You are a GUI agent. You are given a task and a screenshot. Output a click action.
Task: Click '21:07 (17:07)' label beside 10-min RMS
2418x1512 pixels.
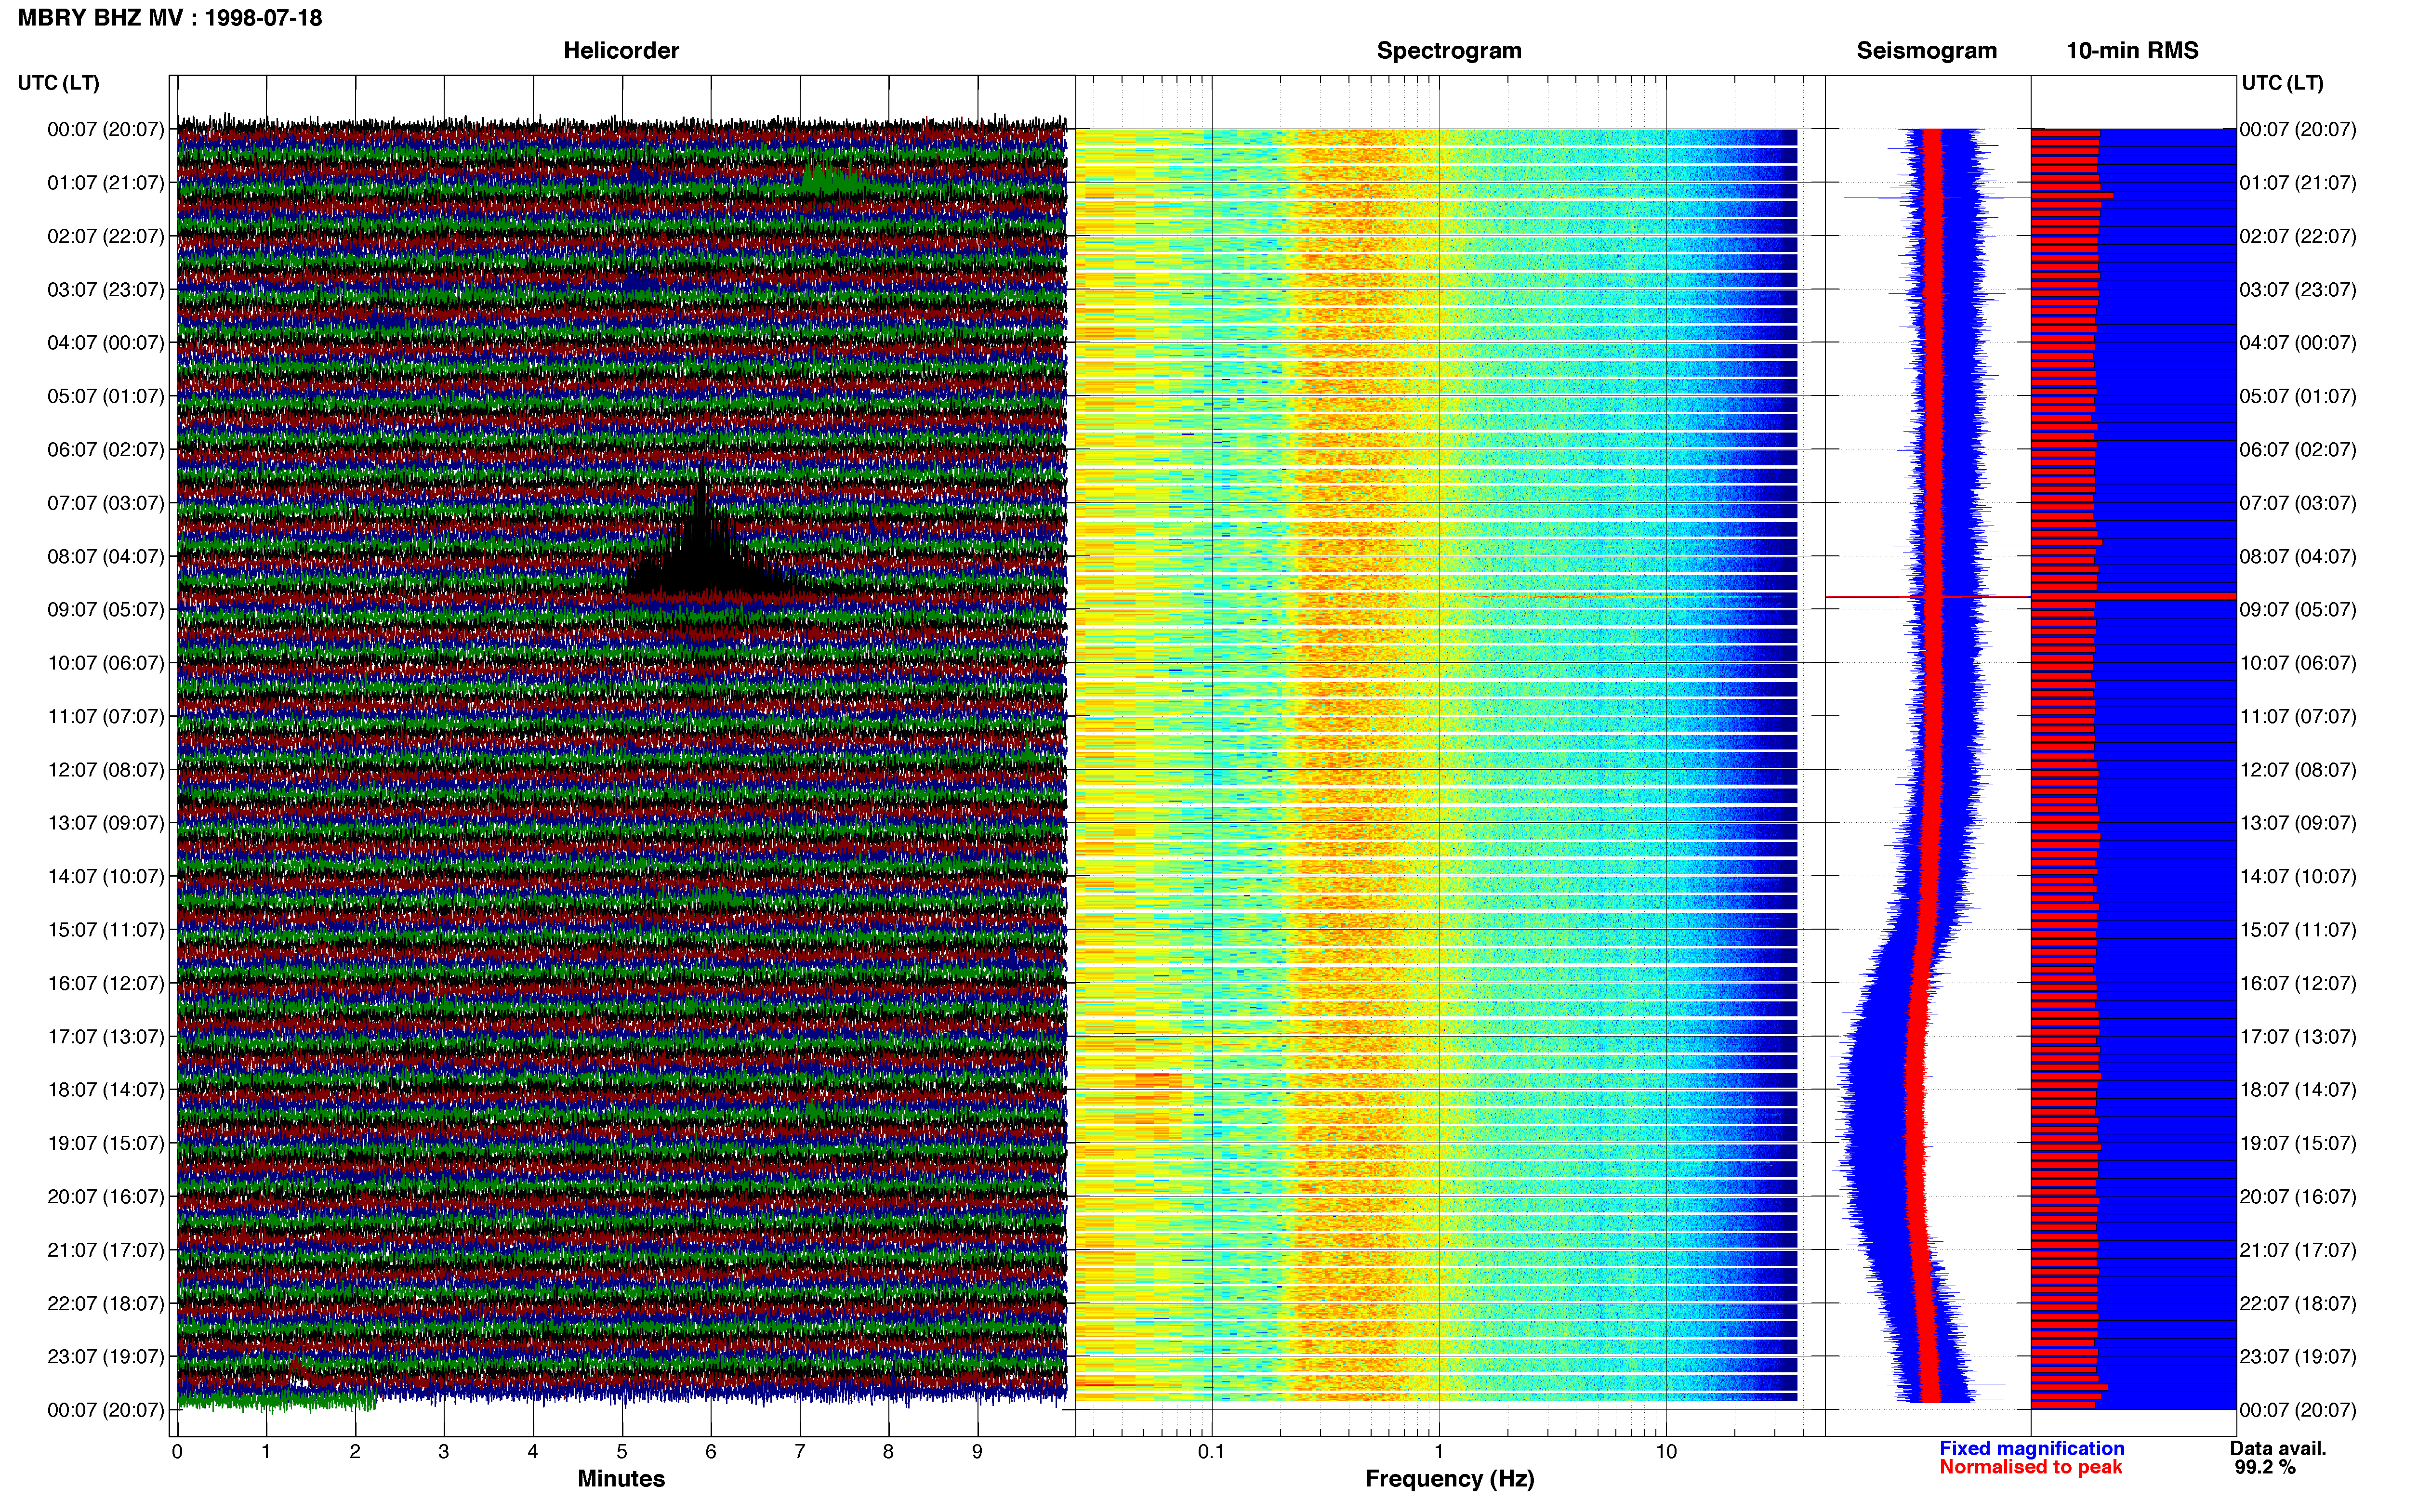[2298, 1250]
